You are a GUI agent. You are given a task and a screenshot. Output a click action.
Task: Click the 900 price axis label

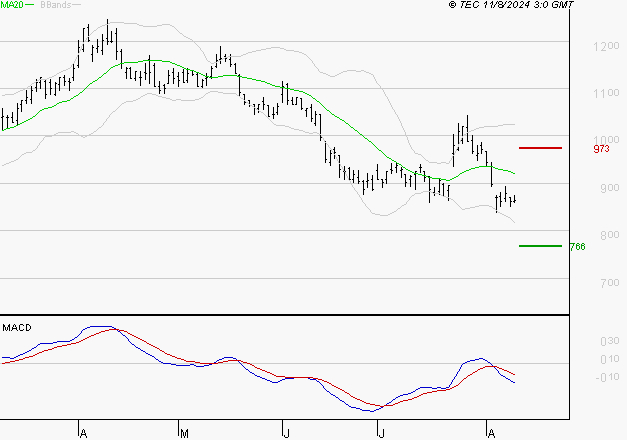(x=610, y=188)
